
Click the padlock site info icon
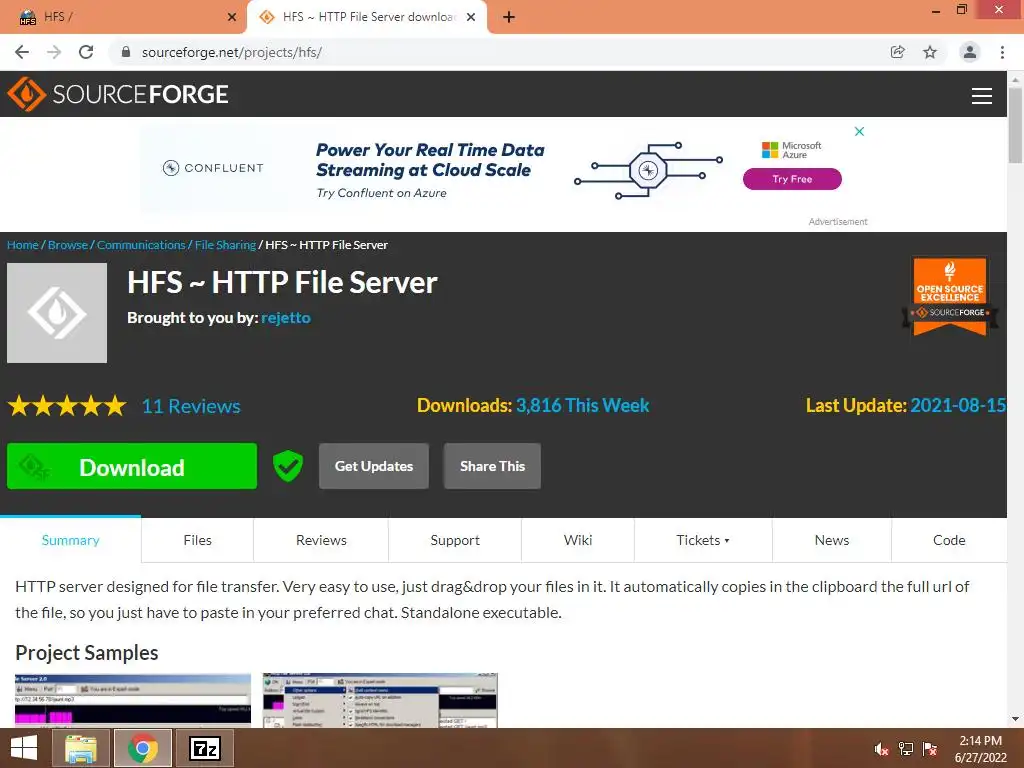tap(126, 52)
